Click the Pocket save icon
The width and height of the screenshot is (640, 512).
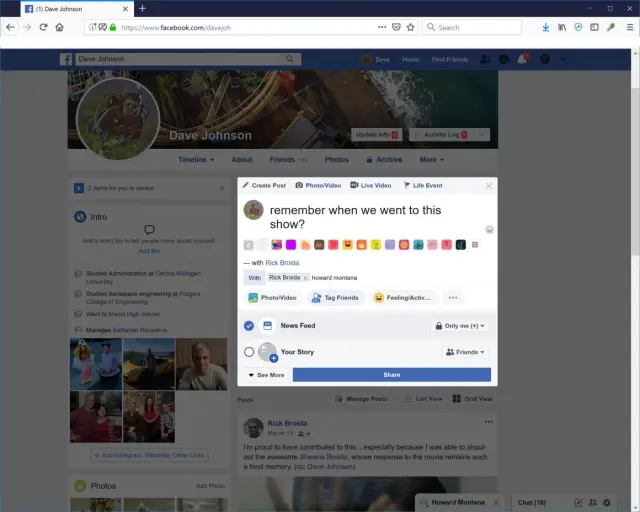tap(396, 27)
